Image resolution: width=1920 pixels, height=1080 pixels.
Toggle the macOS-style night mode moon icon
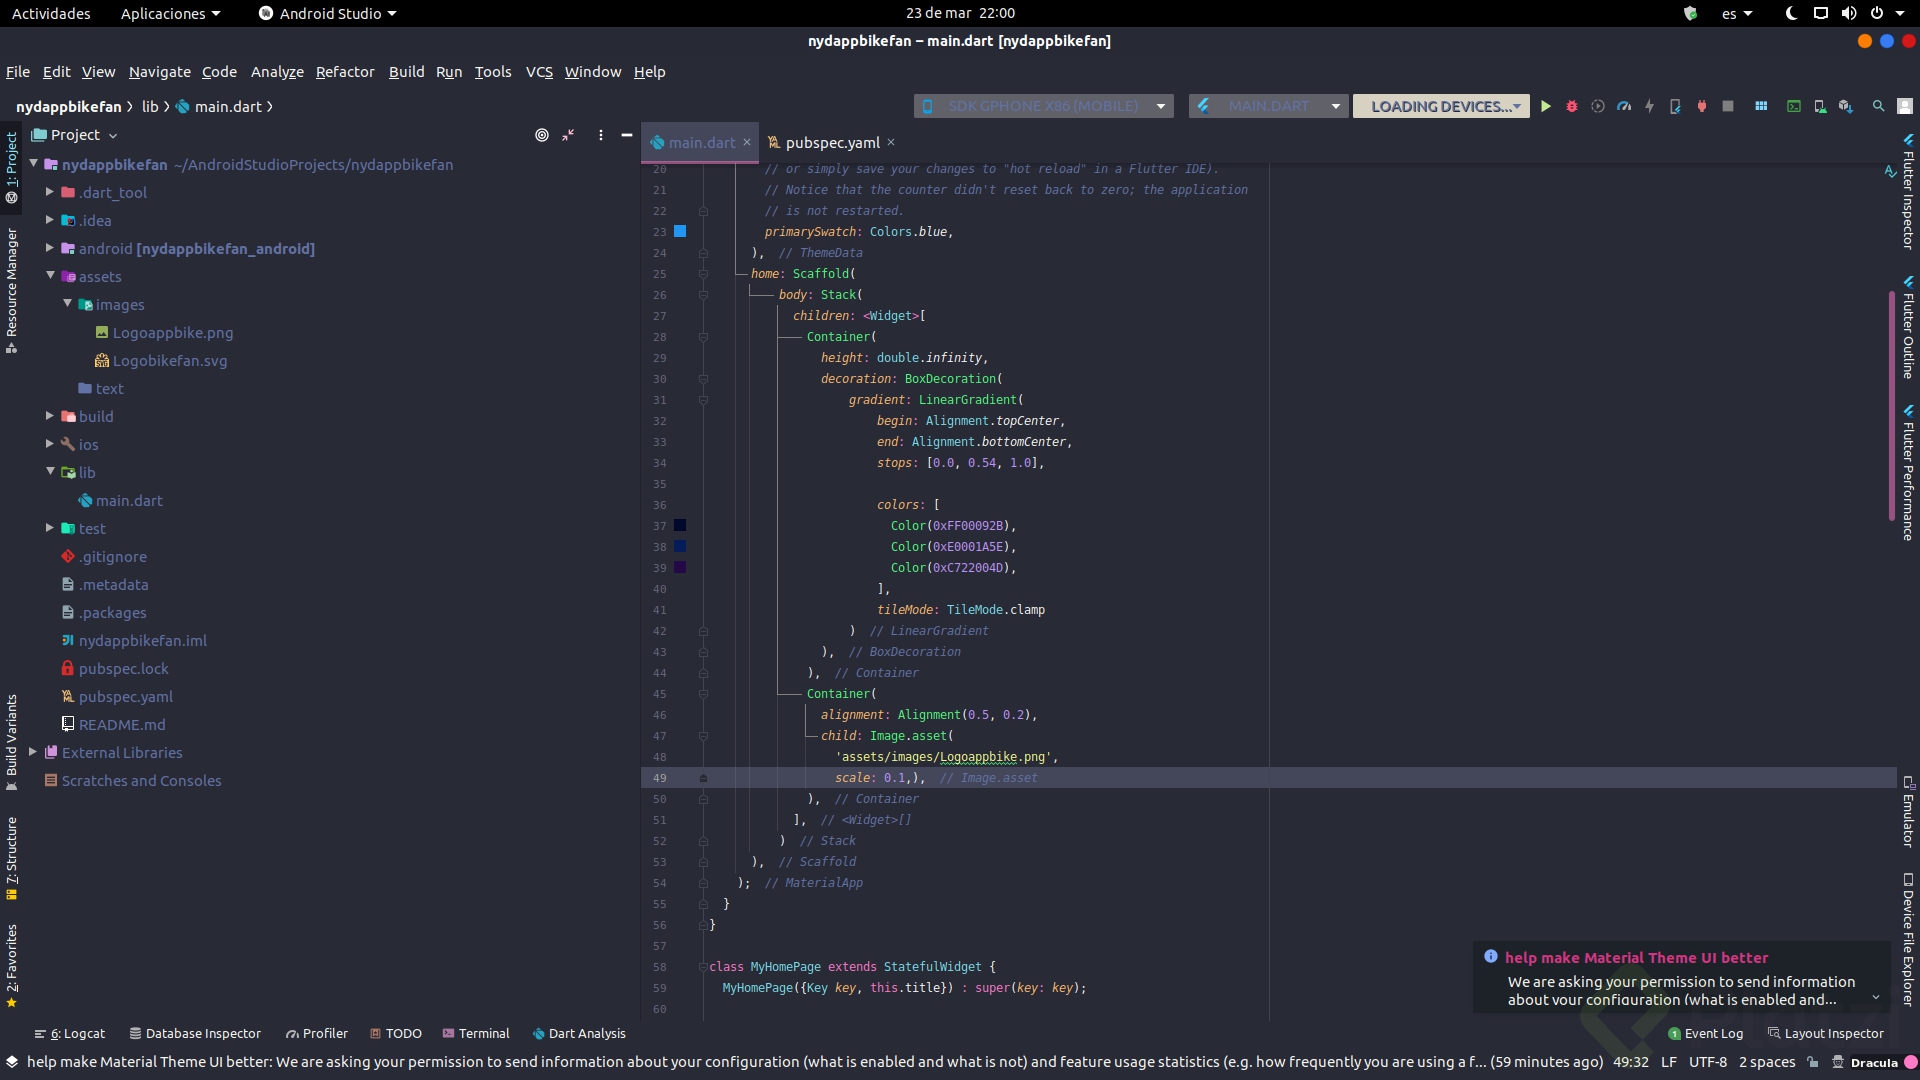(x=1791, y=13)
